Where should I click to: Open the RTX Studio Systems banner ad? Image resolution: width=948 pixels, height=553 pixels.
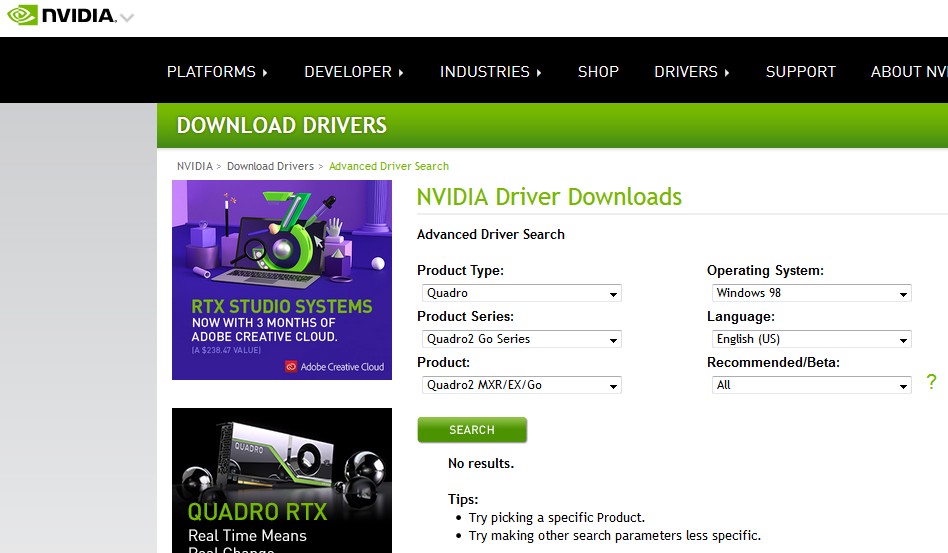click(x=282, y=280)
